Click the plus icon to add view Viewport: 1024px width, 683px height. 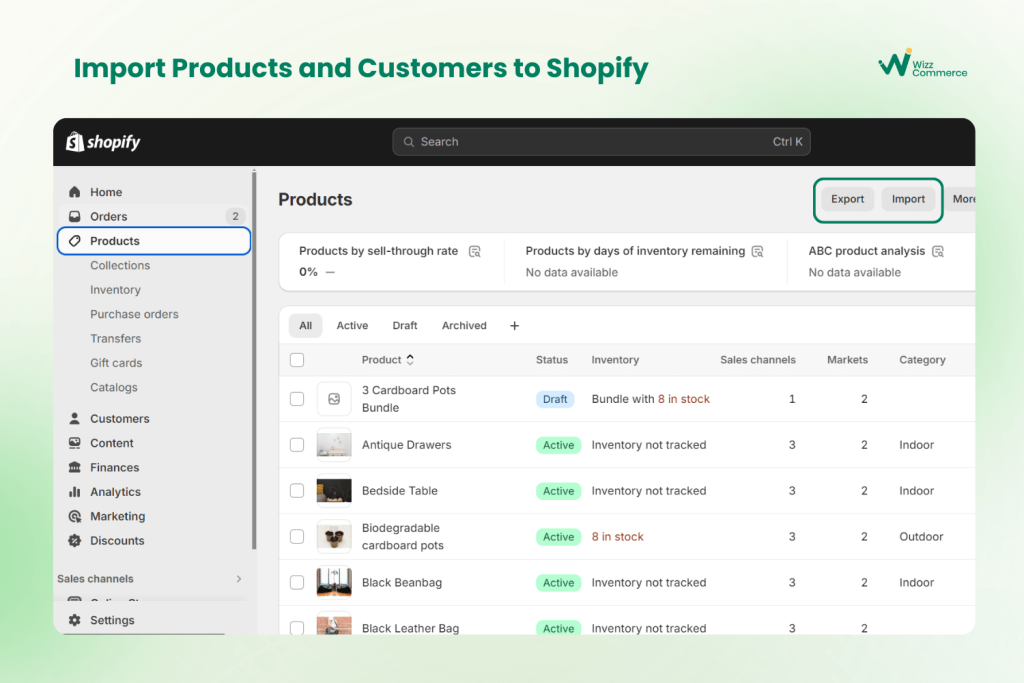point(515,325)
